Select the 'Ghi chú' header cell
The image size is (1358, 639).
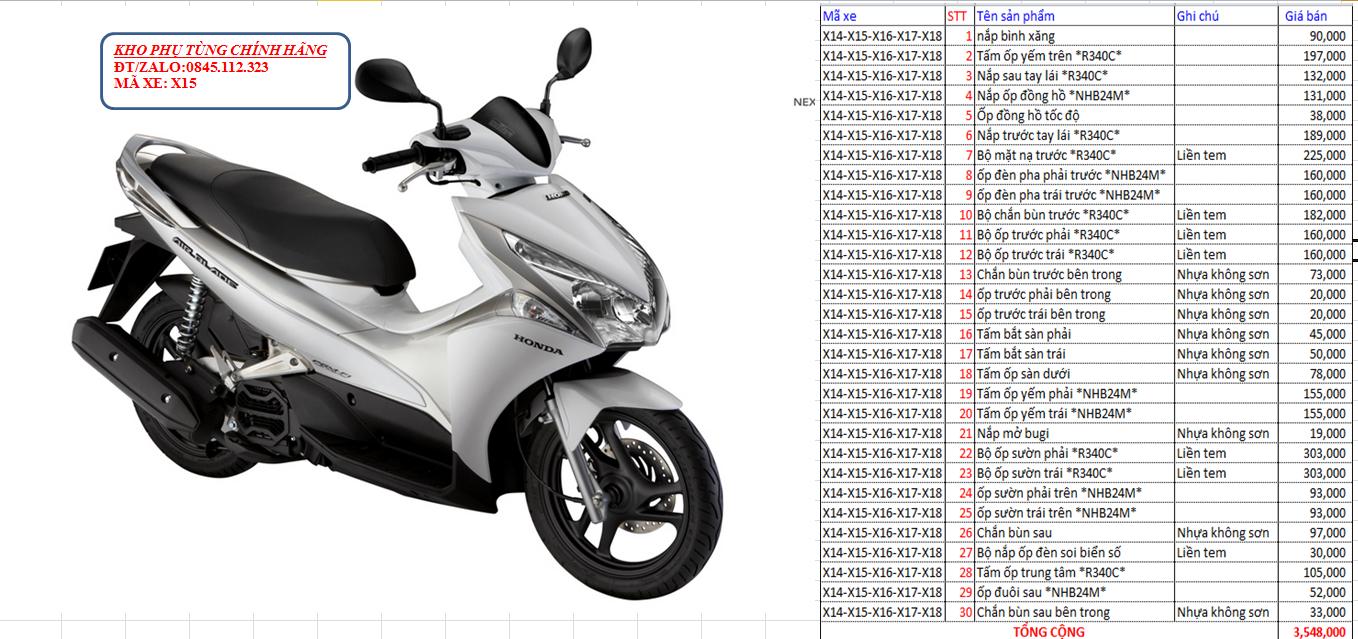click(x=1226, y=16)
